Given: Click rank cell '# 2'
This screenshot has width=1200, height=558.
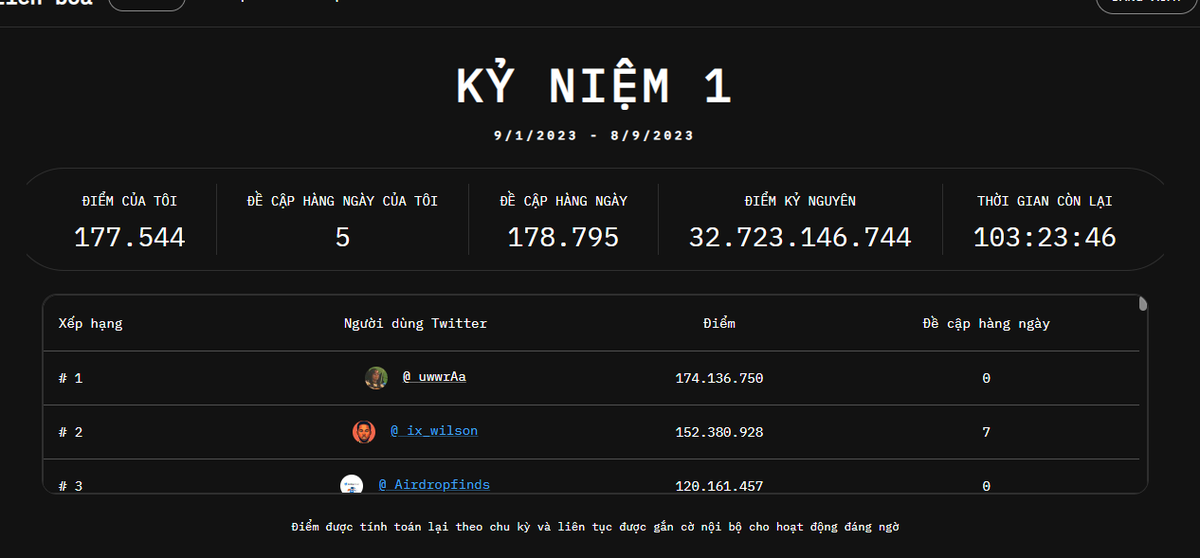Looking at the screenshot, I should click(71, 432).
